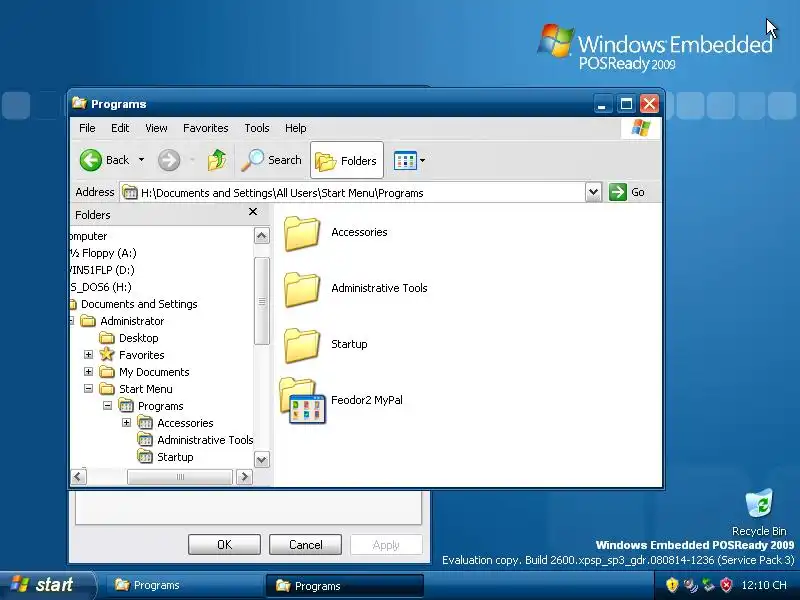Click My Documents tree folder icon
The width and height of the screenshot is (800, 600).
pos(107,371)
